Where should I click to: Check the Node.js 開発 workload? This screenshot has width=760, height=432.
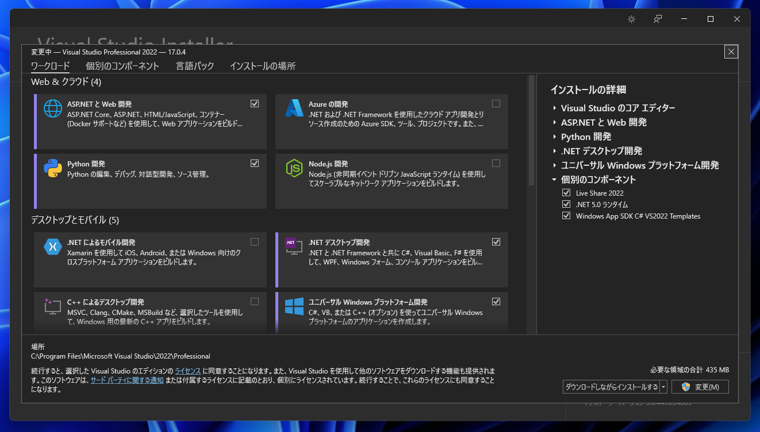tap(496, 163)
